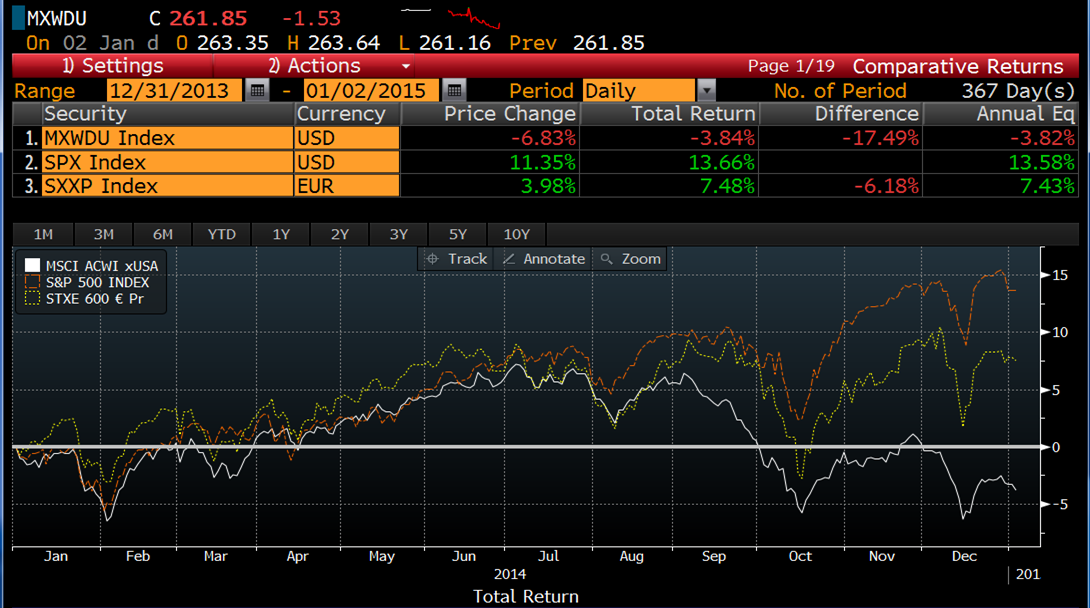Select the 10Y period tab
This screenshot has width=1090, height=608.
[x=517, y=234]
